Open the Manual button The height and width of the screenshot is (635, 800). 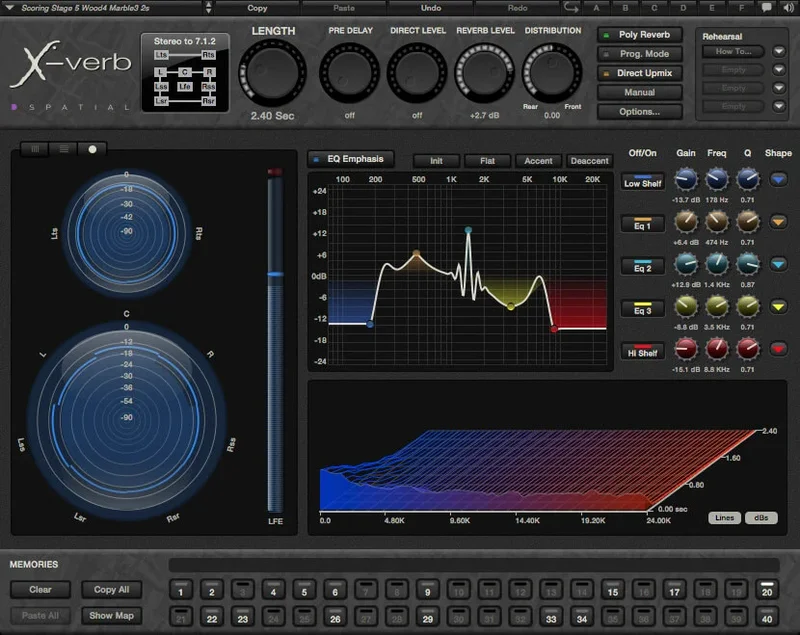pyautogui.click(x=640, y=92)
